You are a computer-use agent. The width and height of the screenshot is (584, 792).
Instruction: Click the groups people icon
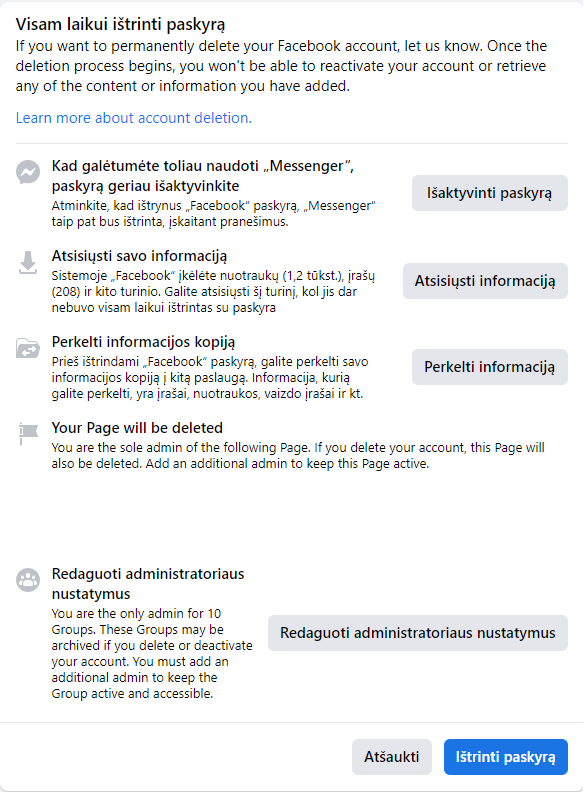28,580
